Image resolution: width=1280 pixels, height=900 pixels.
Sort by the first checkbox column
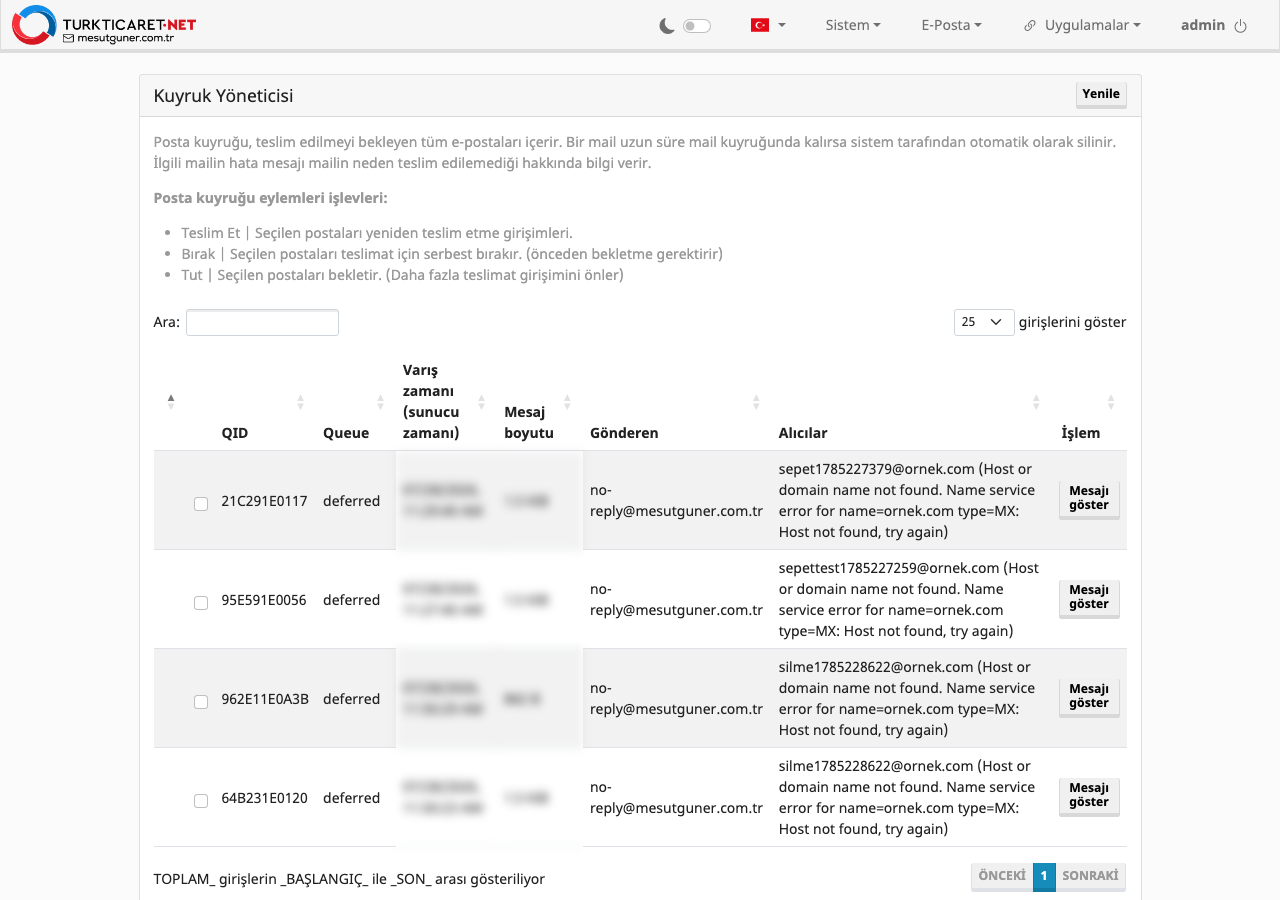pyautogui.click(x=171, y=402)
